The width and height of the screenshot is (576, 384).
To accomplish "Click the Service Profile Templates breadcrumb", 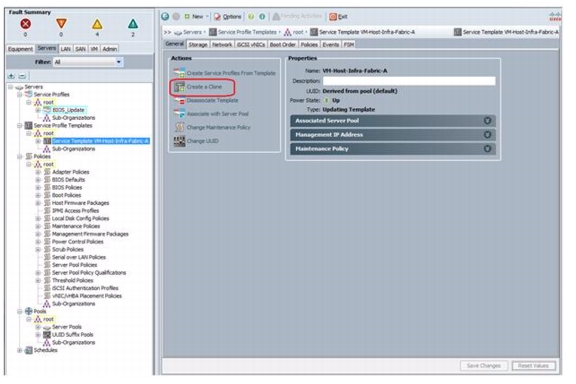I will 247,32.
